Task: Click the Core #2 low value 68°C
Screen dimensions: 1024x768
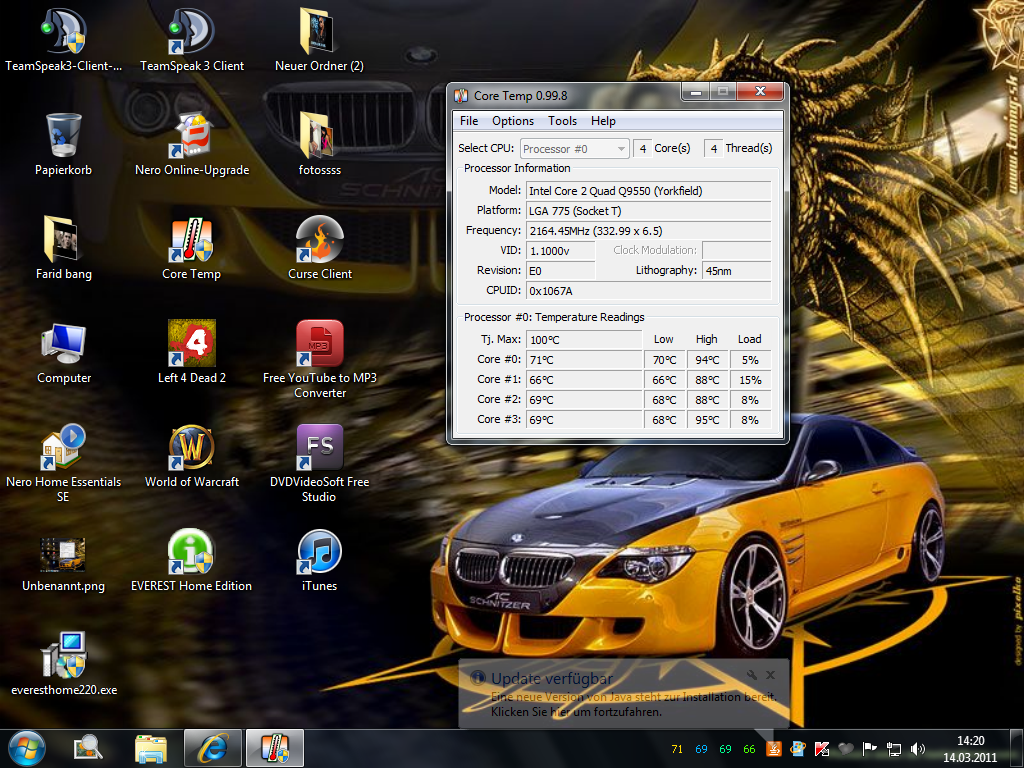Action: point(664,400)
